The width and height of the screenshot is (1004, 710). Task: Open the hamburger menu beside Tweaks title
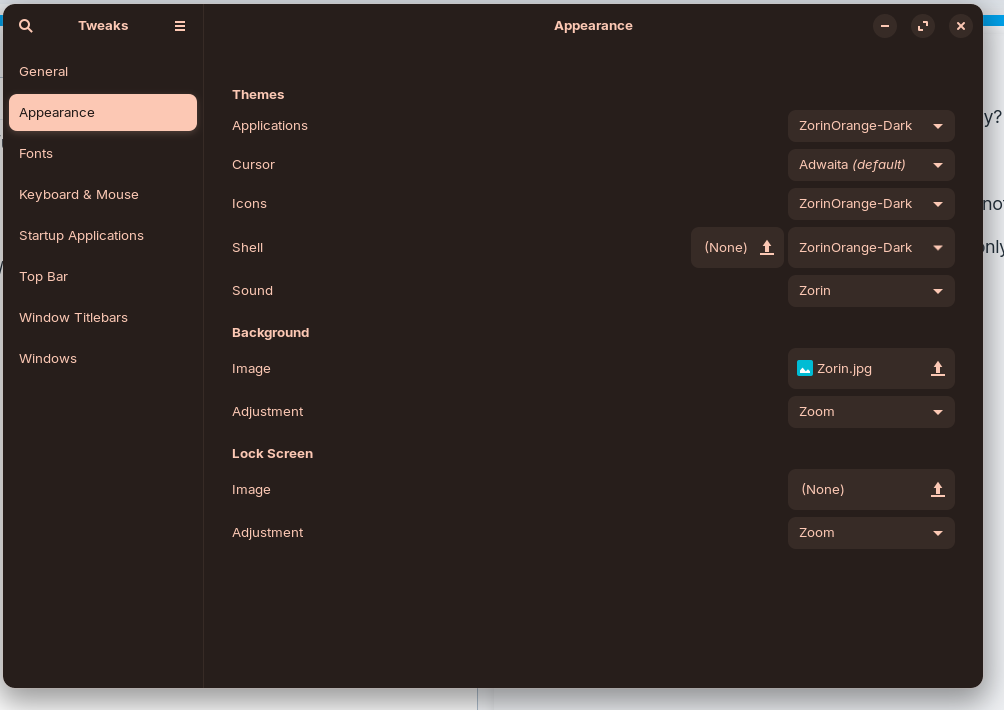(180, 26)
